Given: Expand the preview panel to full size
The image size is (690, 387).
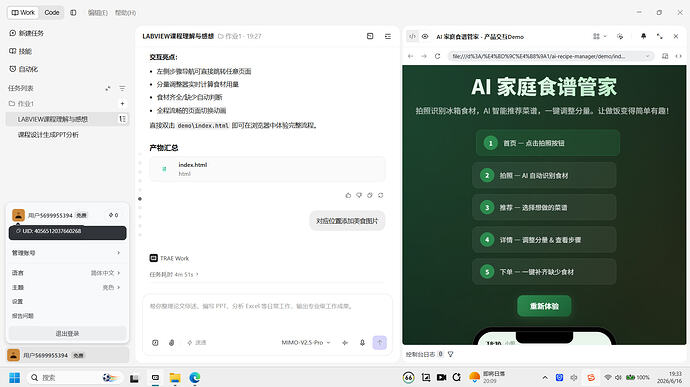Looking at the screenshot, I should (x=660, y=37).
